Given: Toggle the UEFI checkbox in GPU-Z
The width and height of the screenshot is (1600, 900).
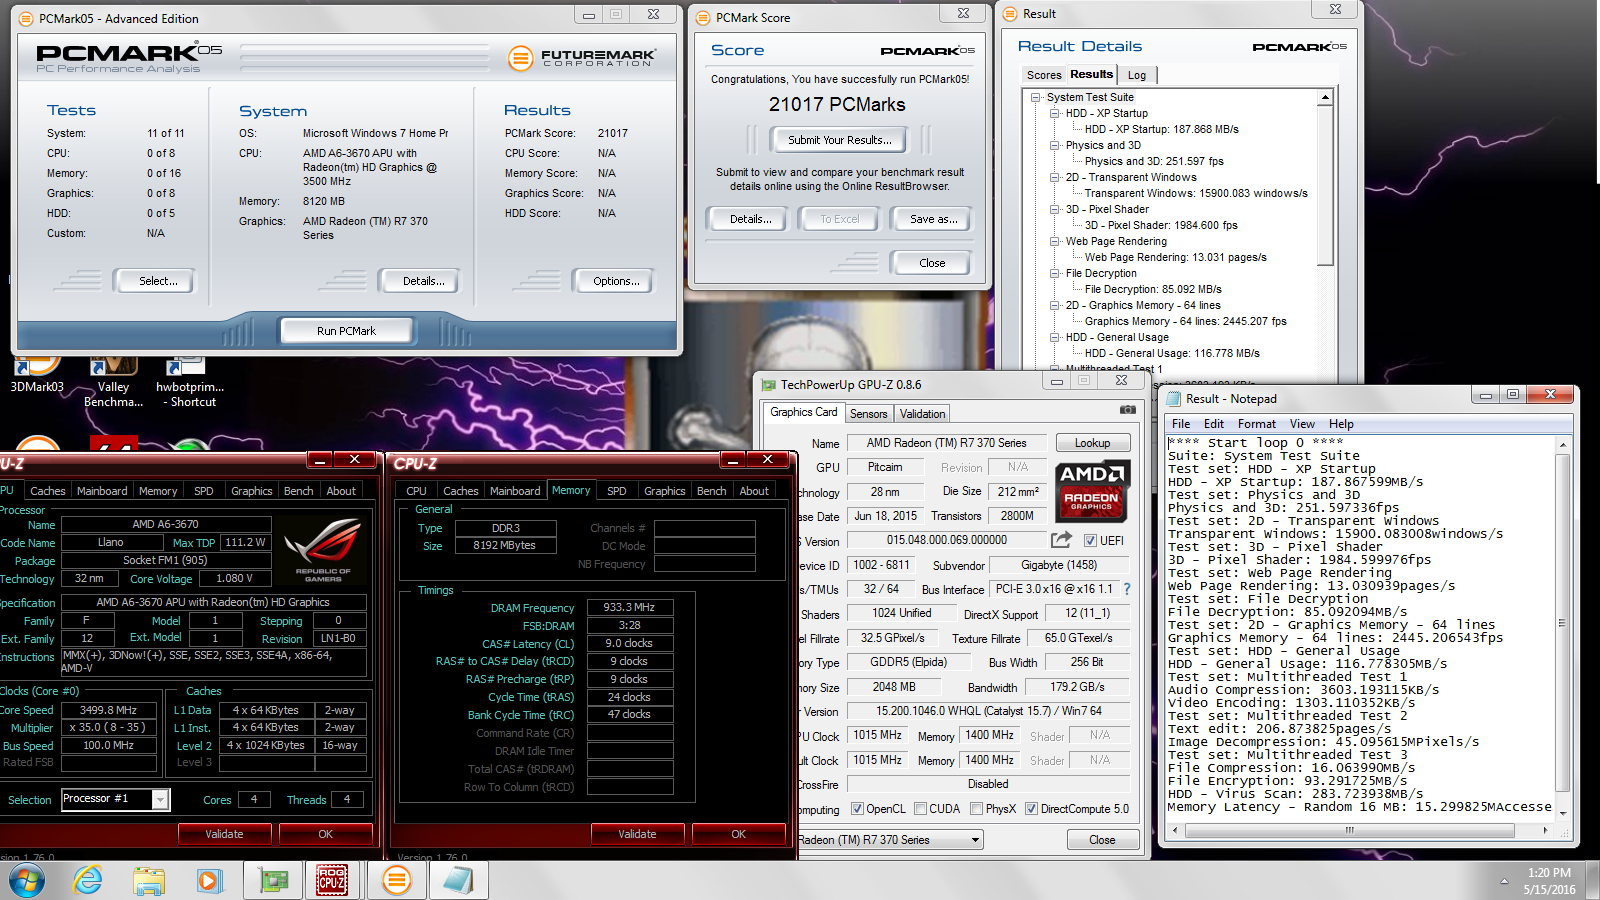Looking at the screenshot, I should (x=1090, y=540).
